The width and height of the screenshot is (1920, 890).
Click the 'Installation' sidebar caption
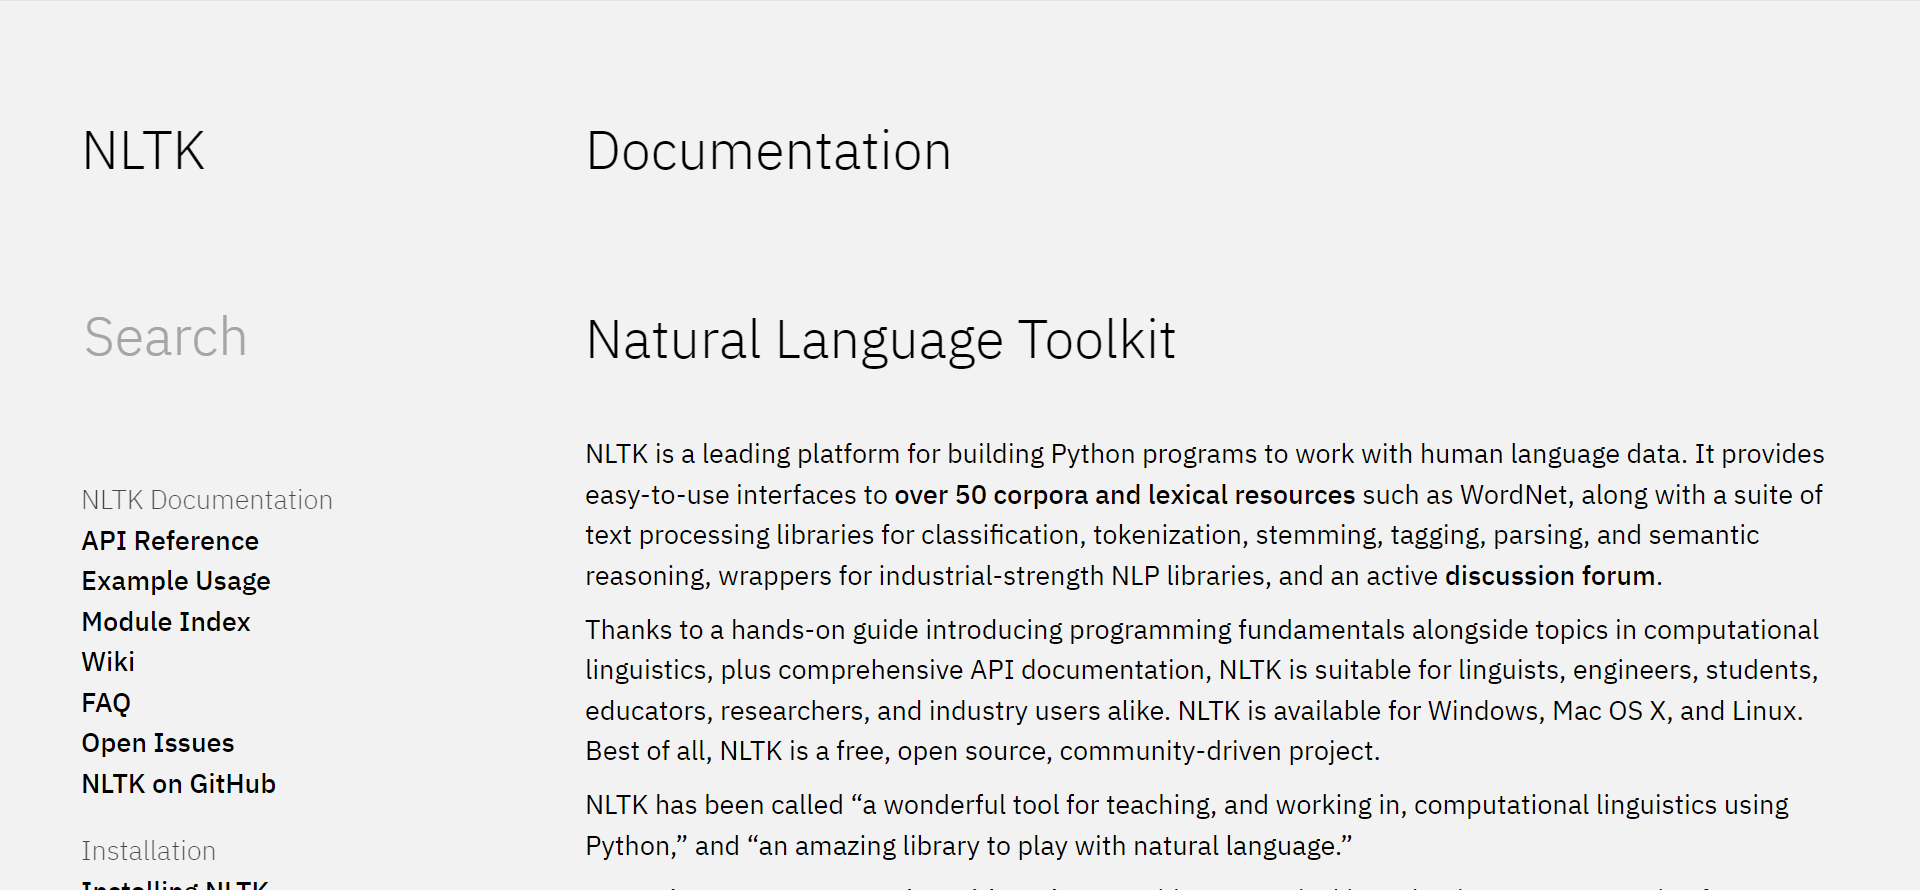149,851
